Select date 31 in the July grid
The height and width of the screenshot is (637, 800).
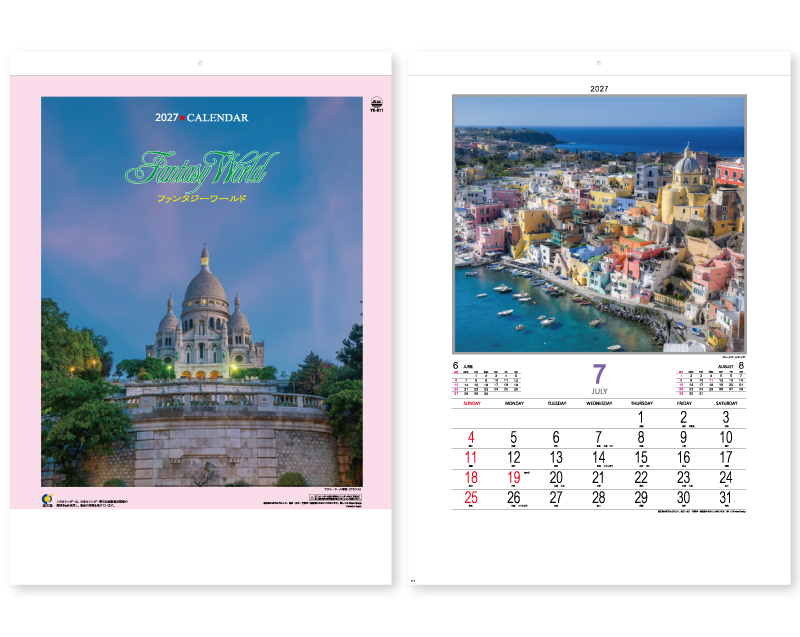tap(726, 498)
